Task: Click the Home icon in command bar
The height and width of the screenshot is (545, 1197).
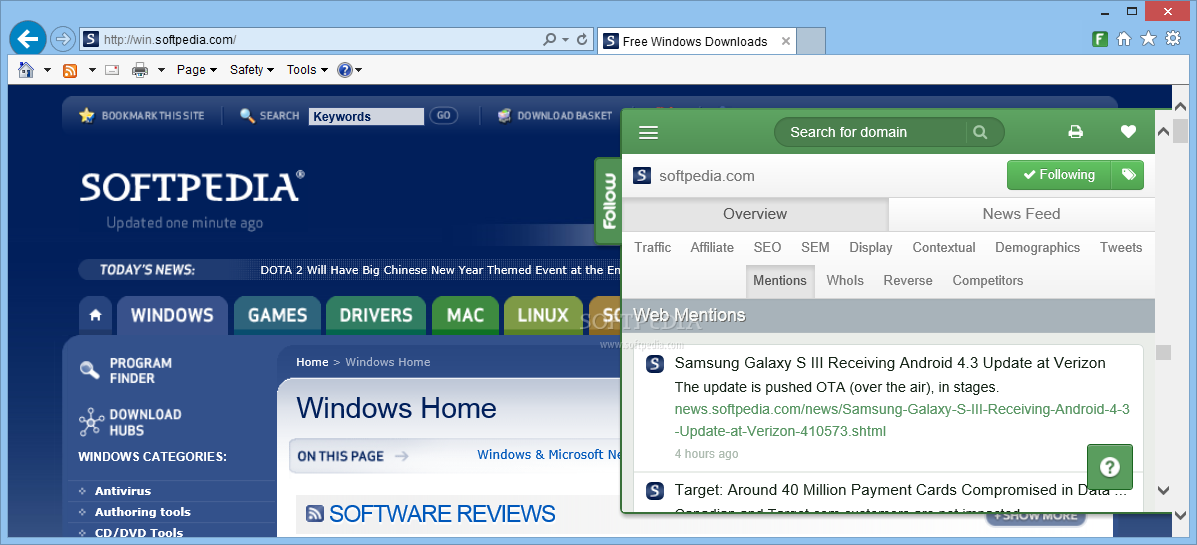Action: (x=26, y=70)
